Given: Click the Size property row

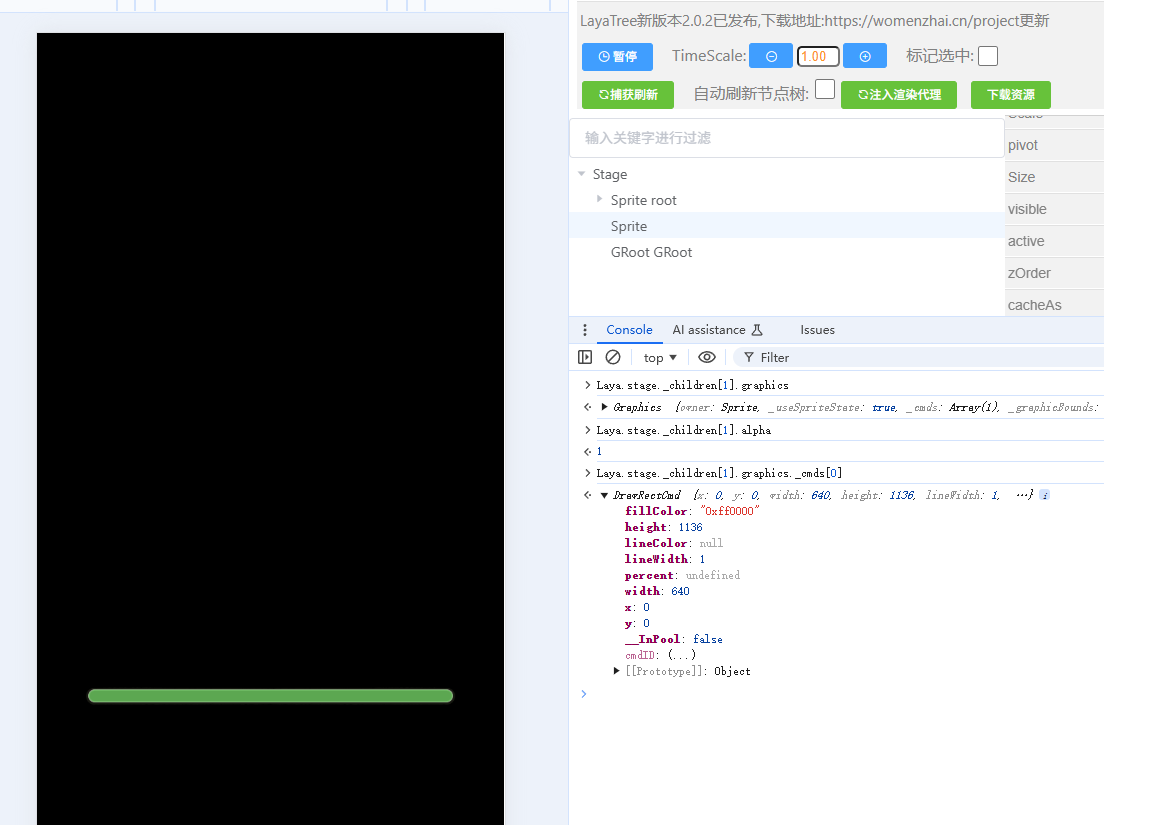Looking at the screenshot, I should [1054, 177].
